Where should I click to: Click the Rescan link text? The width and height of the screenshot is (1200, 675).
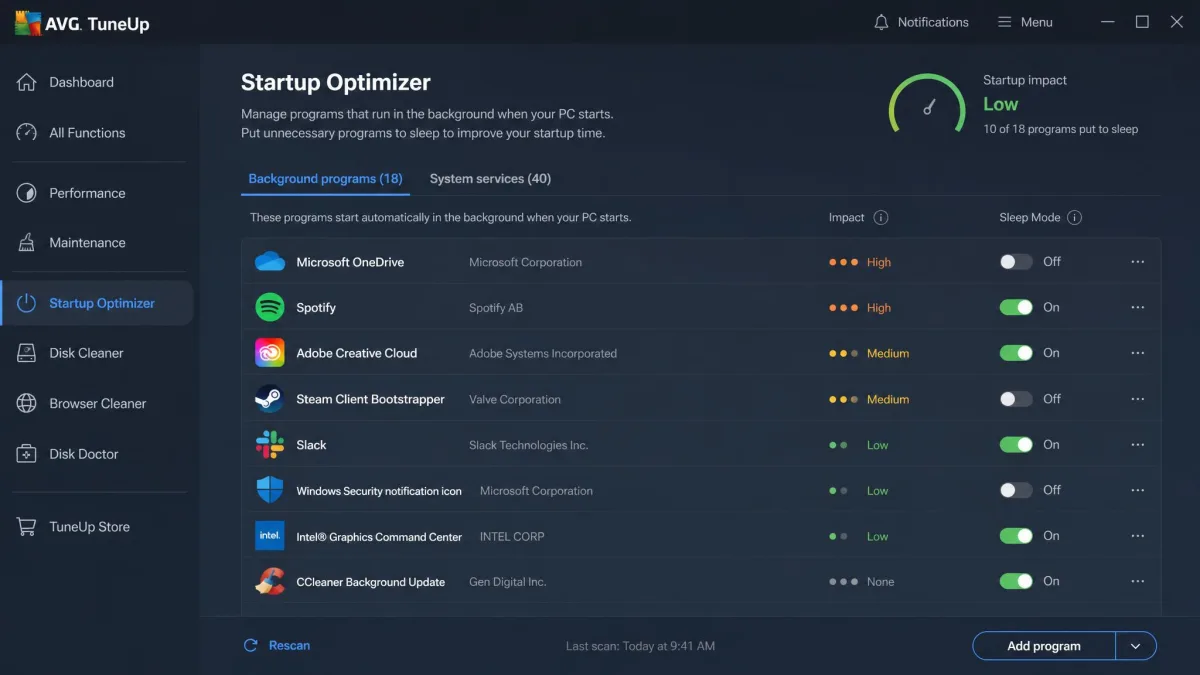click(289, 645)
